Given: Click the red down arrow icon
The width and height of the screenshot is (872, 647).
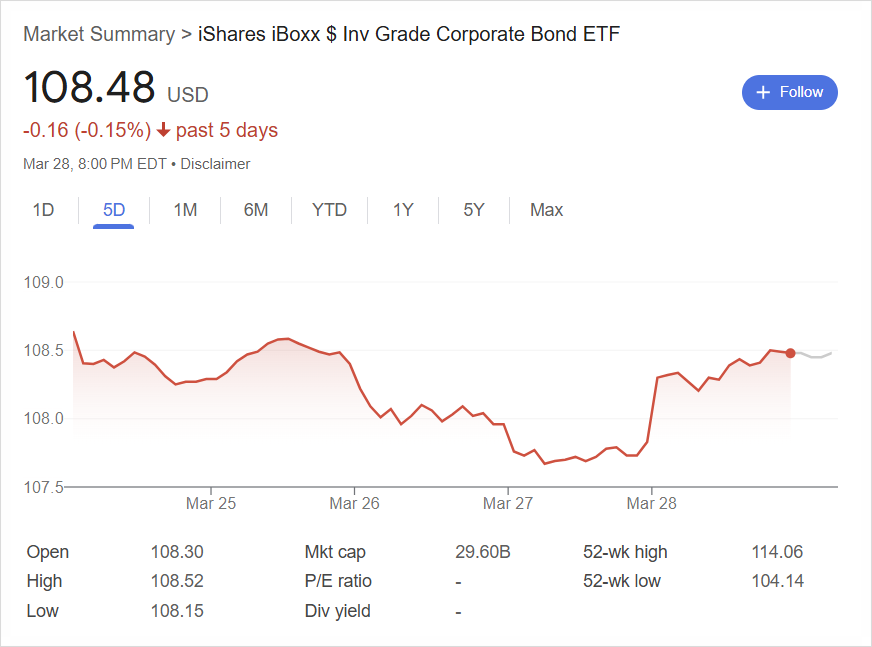Looking at the screenshot, I should pyautogui.click(x=163, y=130).
